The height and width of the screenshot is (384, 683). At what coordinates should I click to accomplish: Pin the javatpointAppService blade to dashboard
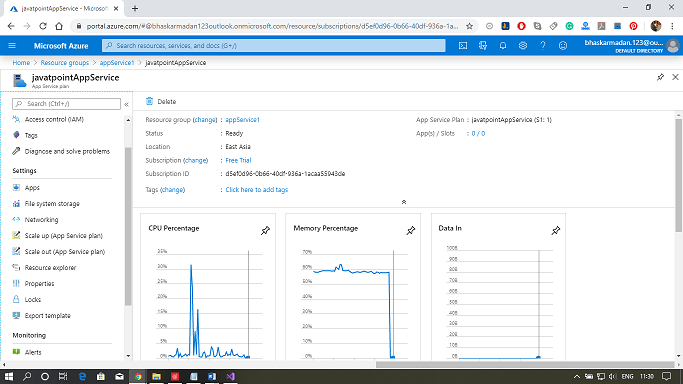(660, 77)
